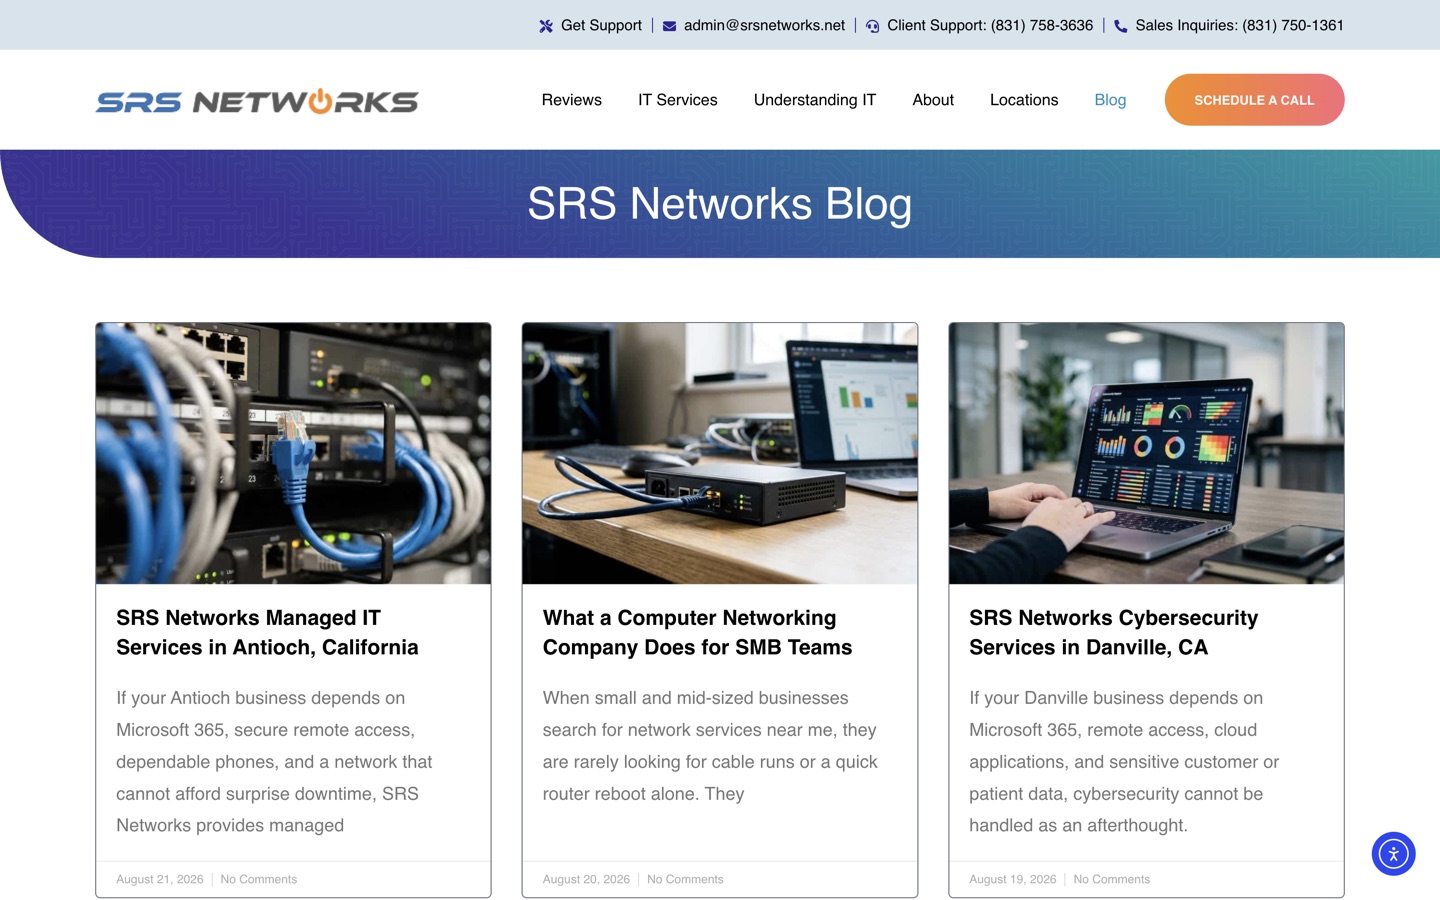Click Sales Inquiries phone number
Image resolution: width=1440 pixels, height=900 pixels.
pos(1239,25)
